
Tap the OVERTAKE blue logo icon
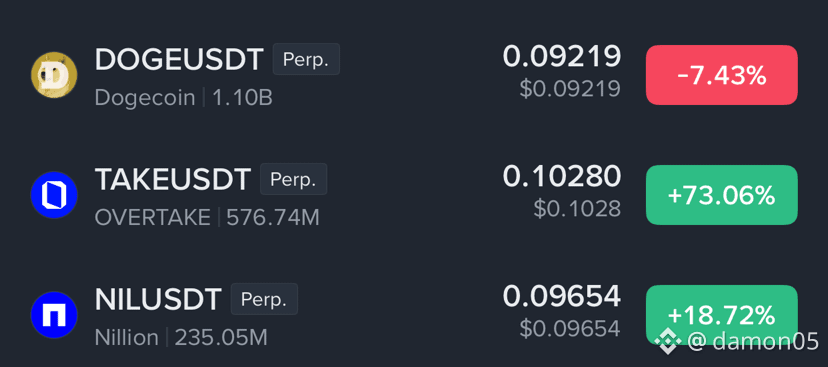point(54,195)
